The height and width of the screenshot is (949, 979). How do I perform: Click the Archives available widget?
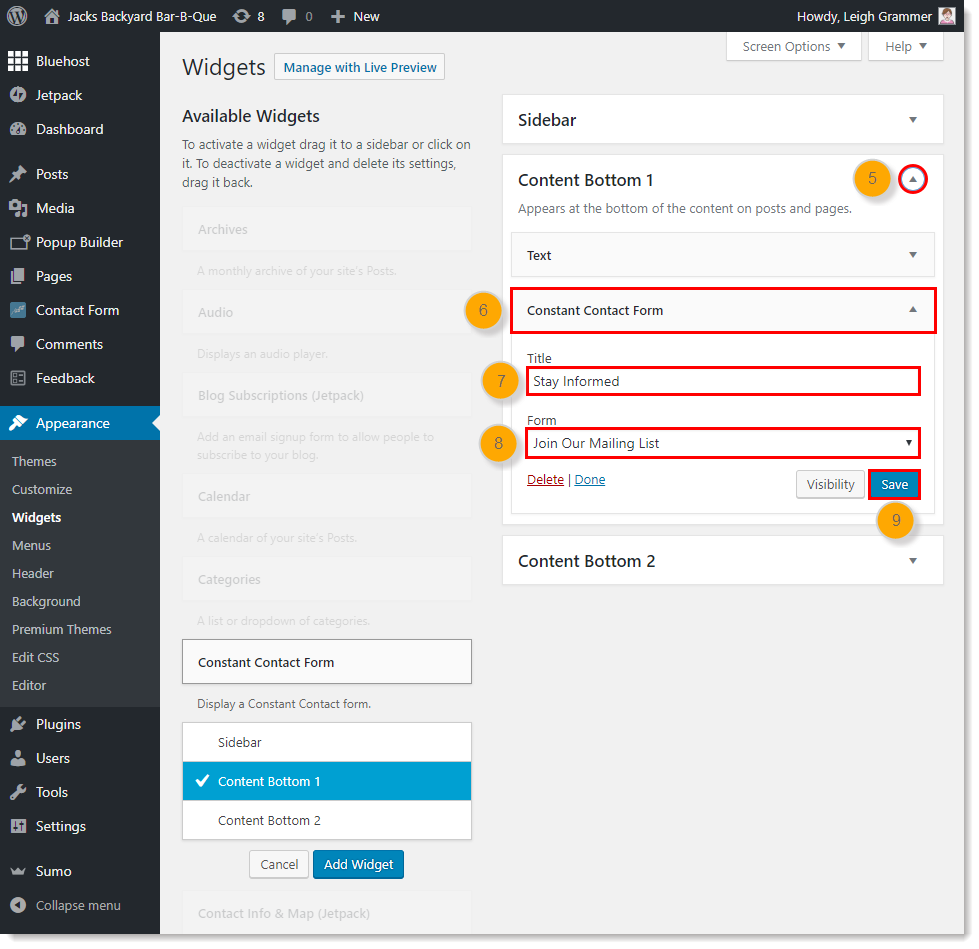pos(327,229)
